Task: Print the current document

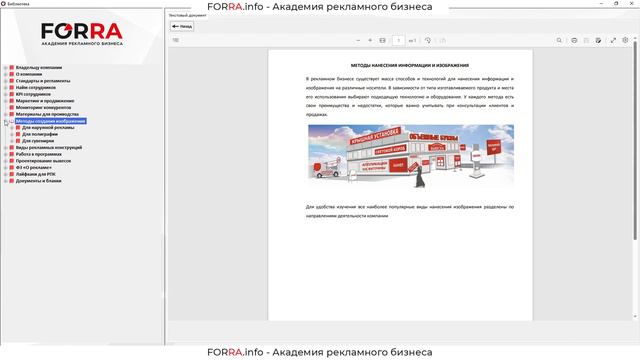Action: [574, 40]
